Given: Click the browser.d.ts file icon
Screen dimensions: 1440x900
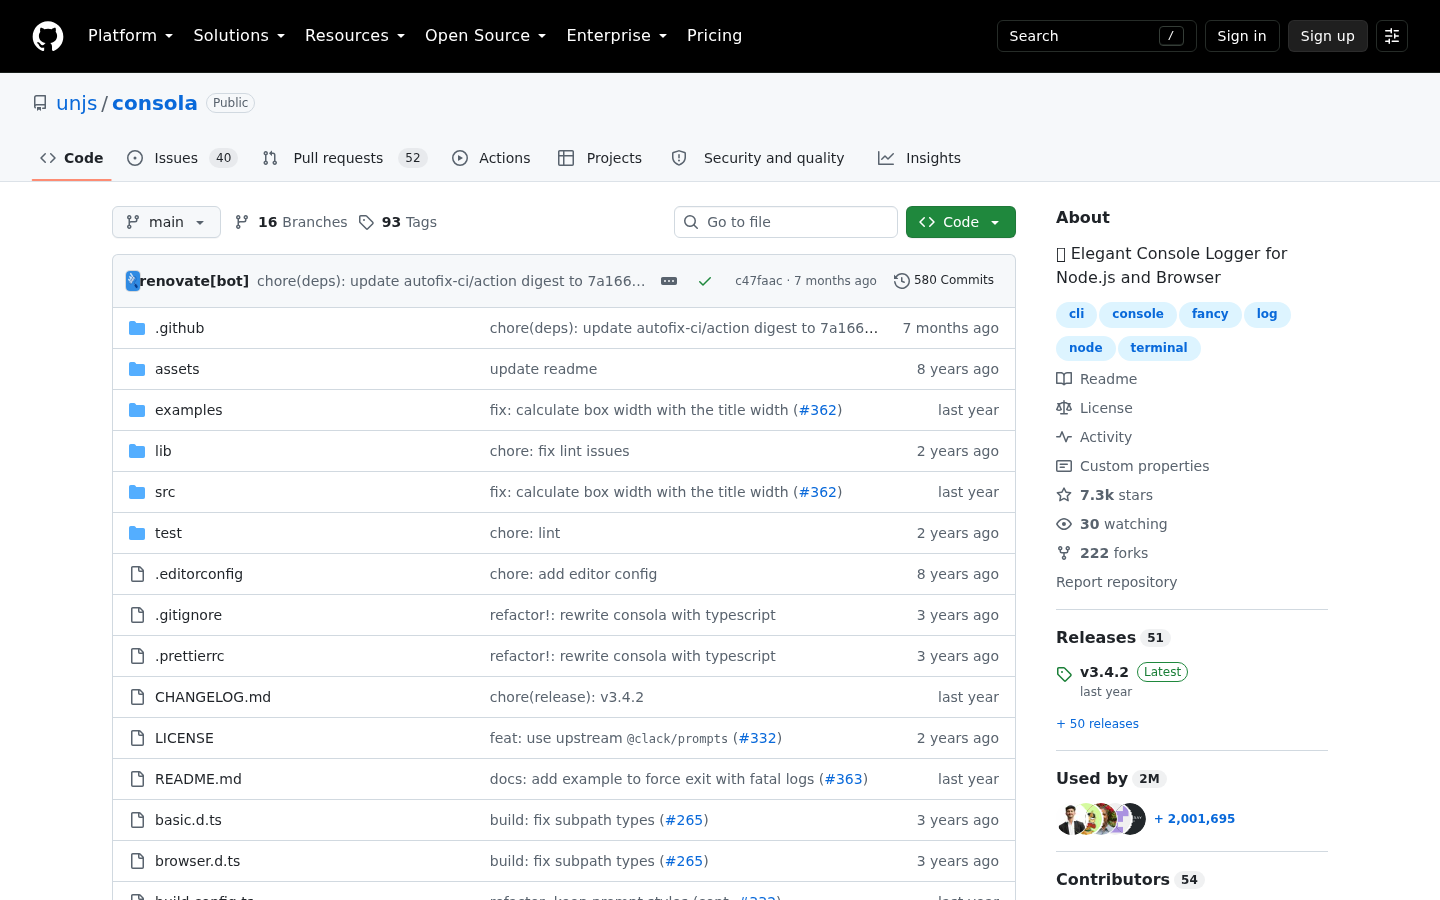Looking at the screenshot, I should coord(137,861).
